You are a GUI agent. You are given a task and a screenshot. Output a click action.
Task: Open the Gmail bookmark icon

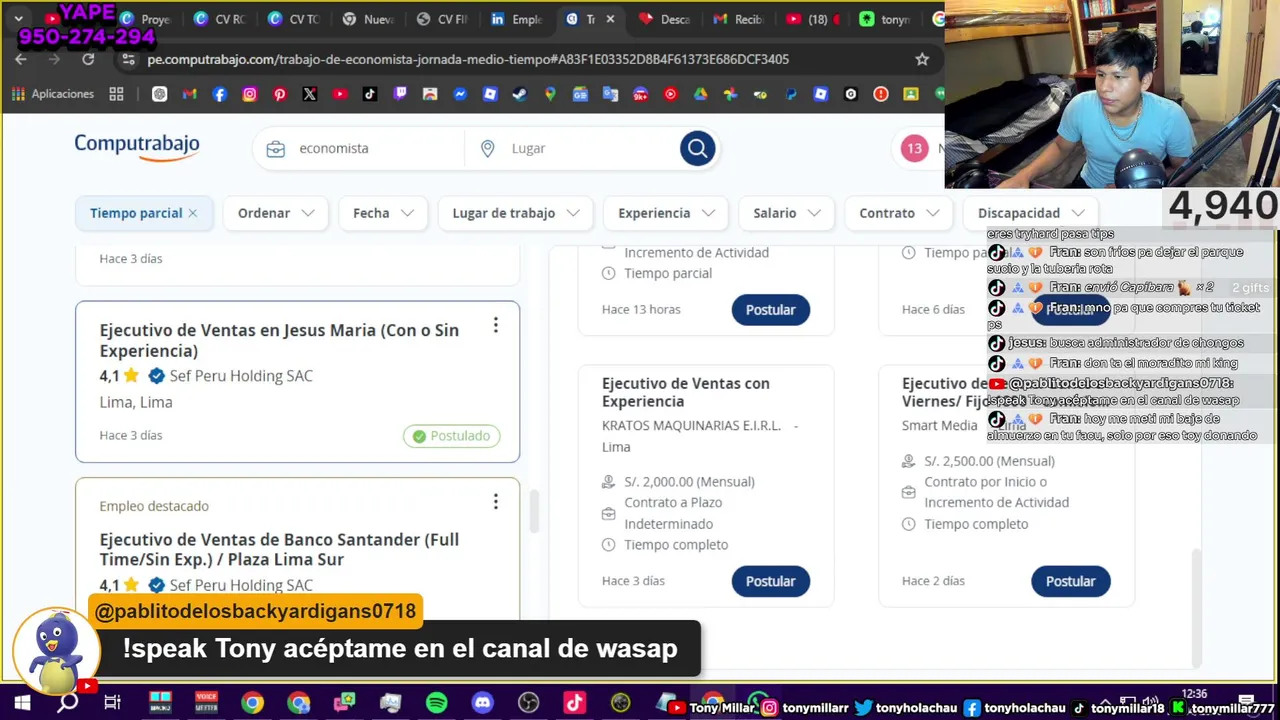pyautogui.click(x=190, y=94)
